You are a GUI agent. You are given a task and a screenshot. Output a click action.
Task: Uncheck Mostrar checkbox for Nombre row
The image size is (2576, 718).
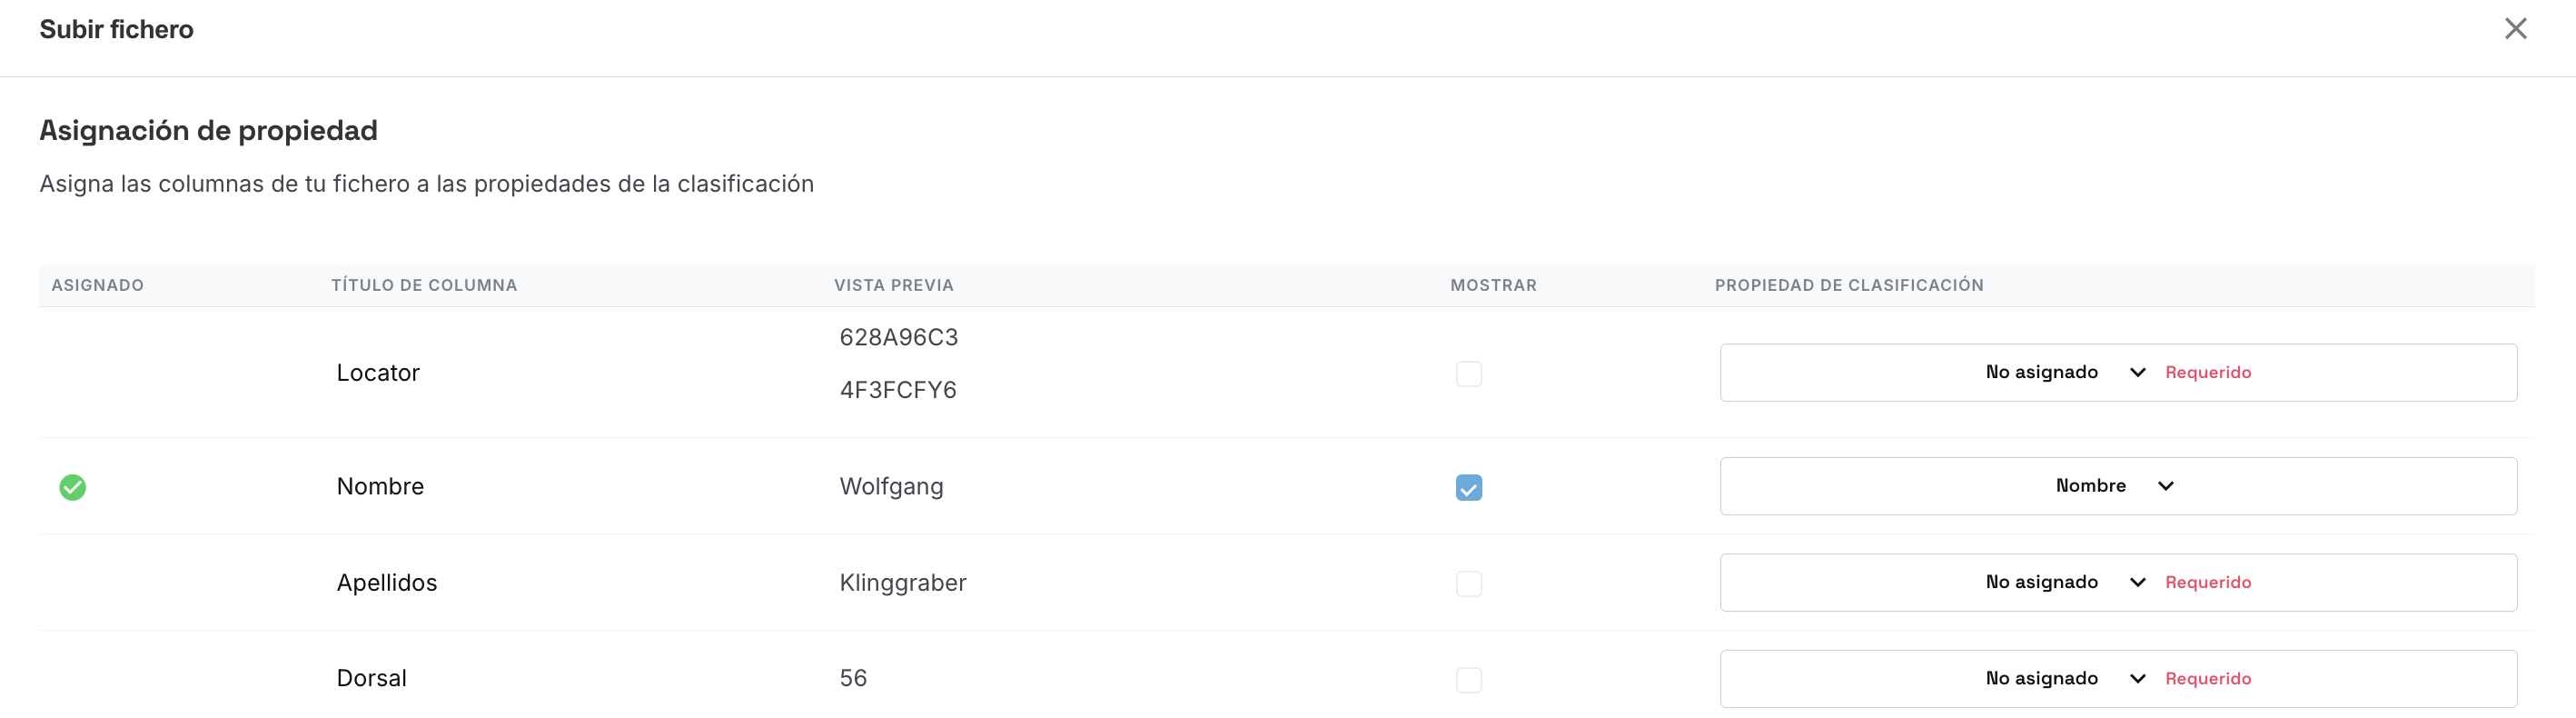pos(1468,487)
